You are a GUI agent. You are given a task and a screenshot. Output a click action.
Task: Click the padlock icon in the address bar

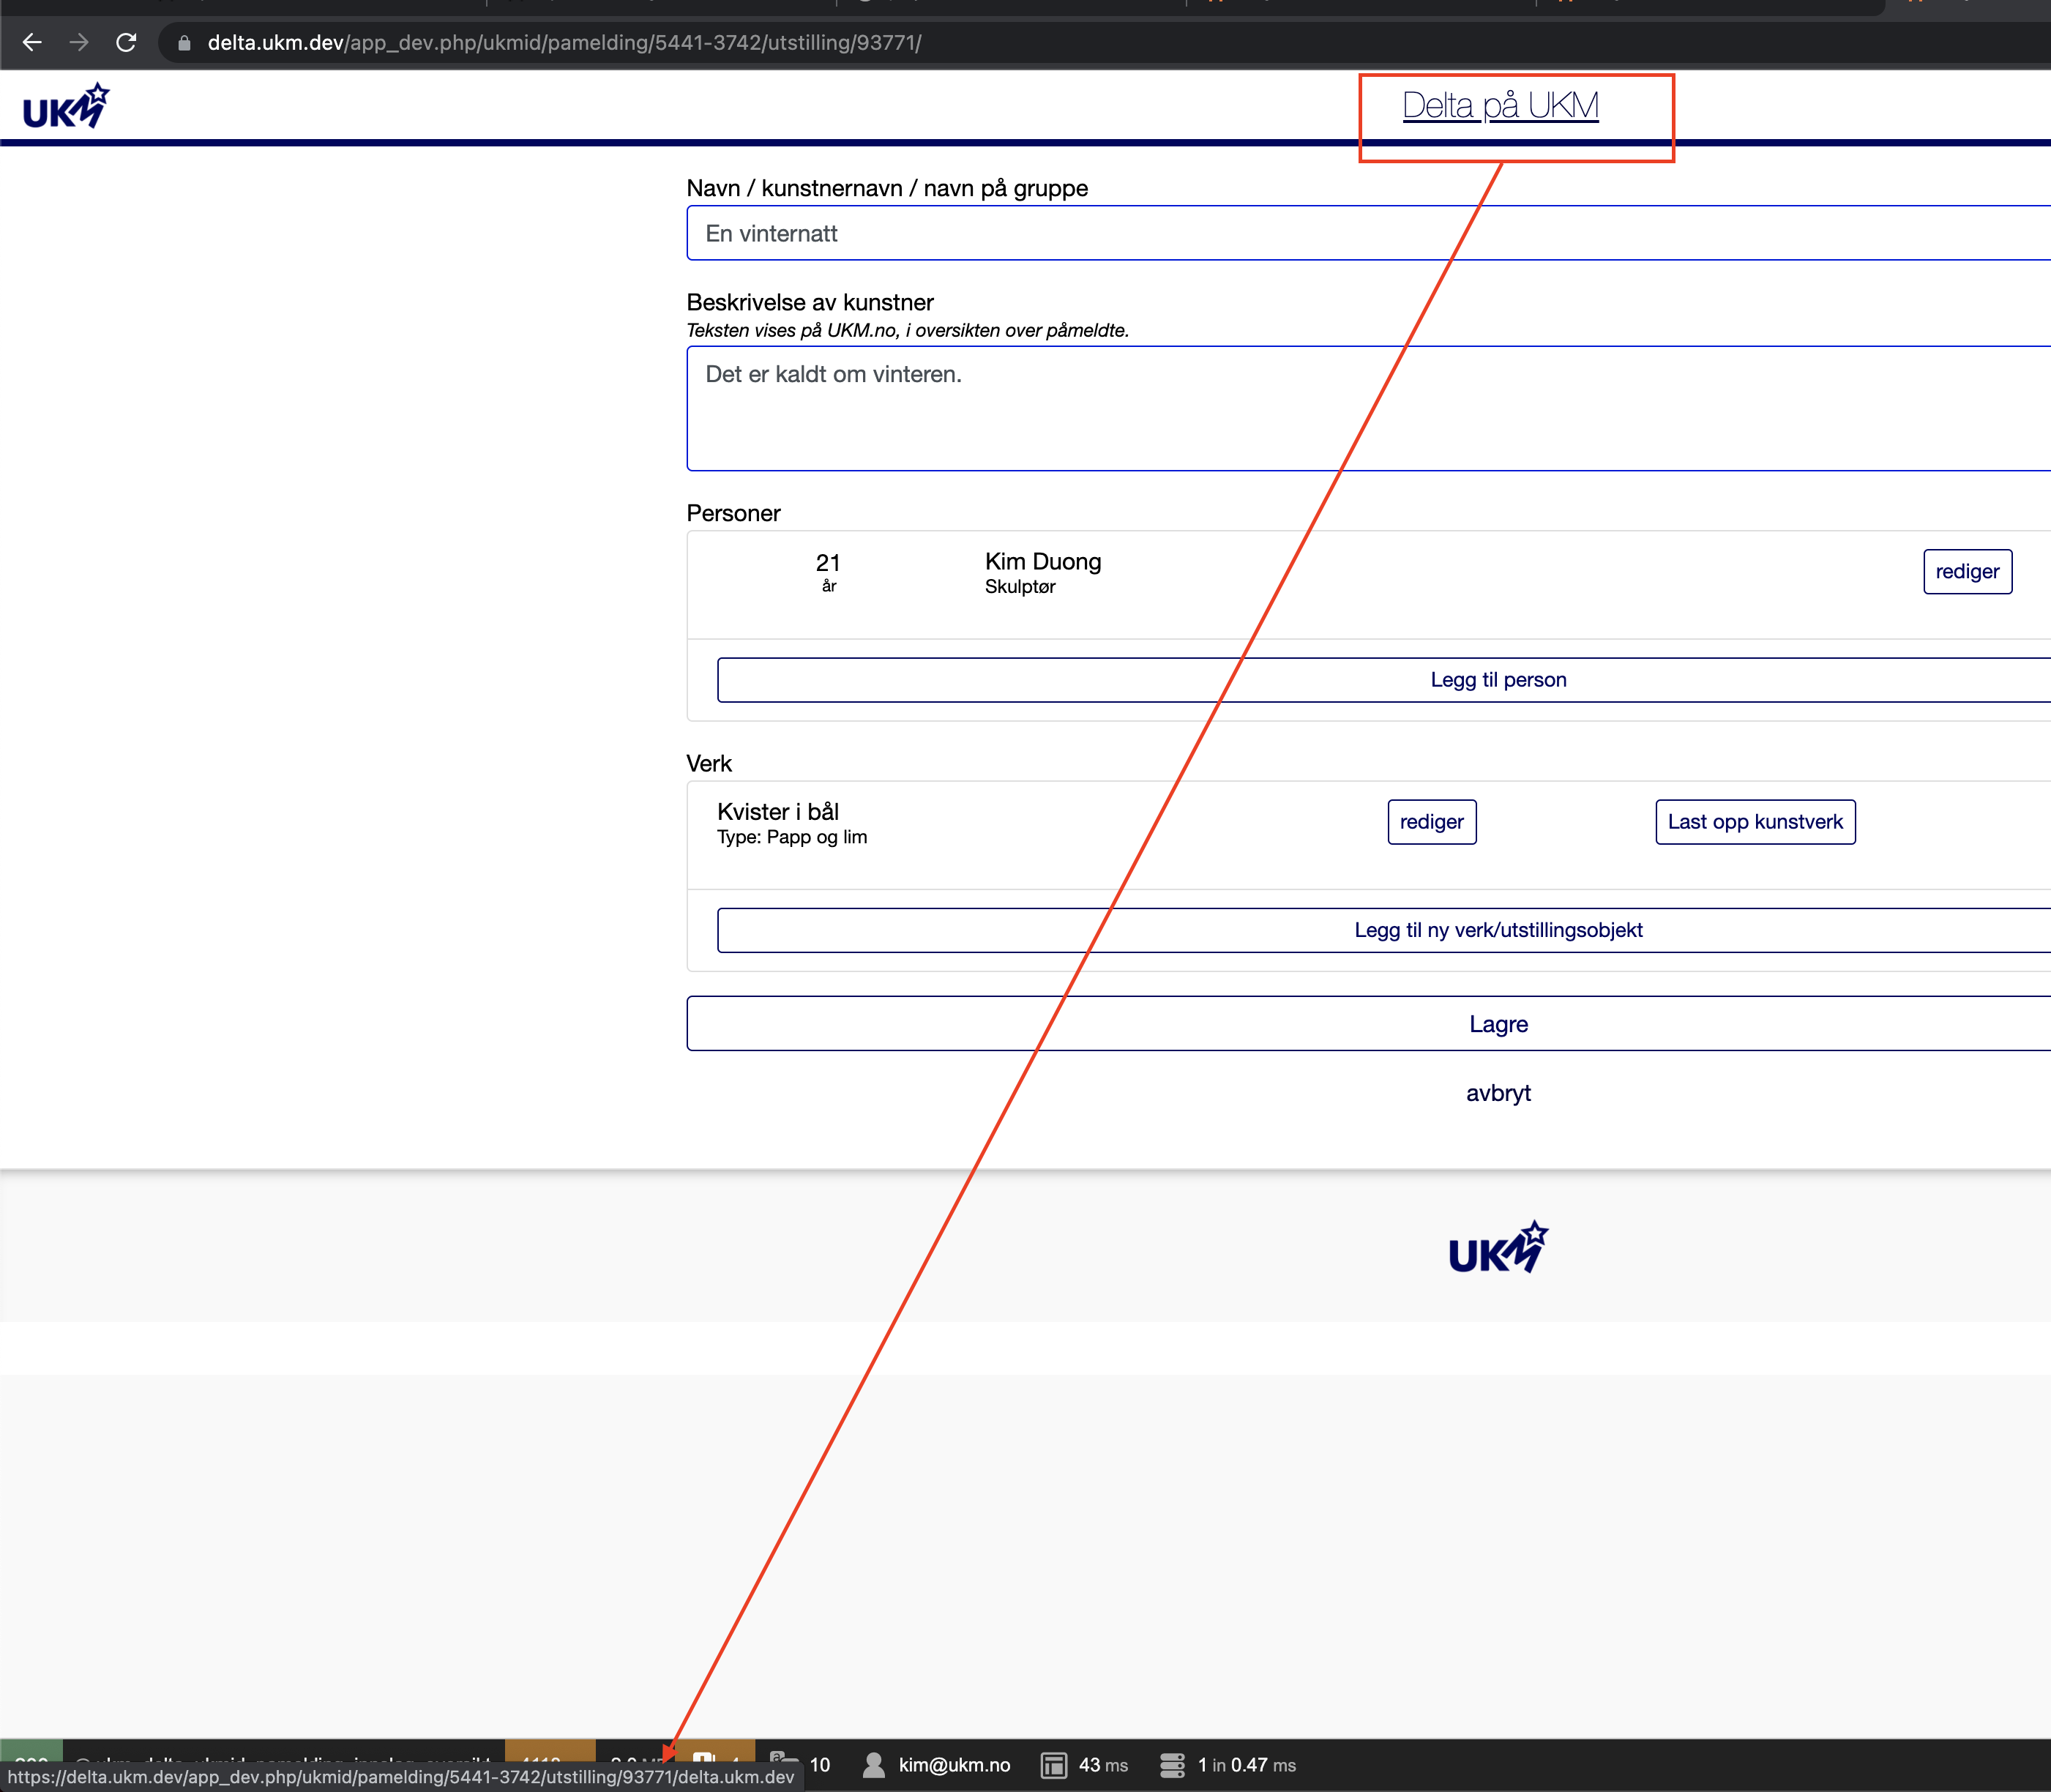coord(184,42)
